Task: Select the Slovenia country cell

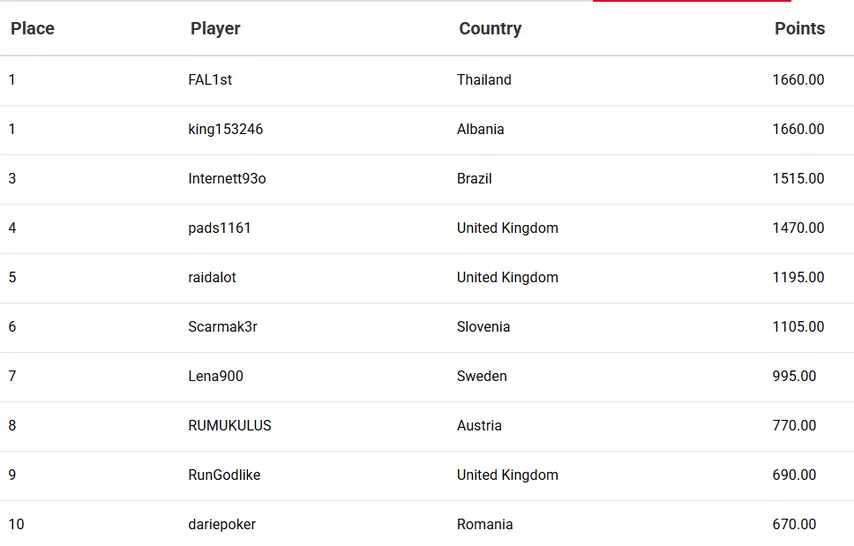Action: [484, 327]
